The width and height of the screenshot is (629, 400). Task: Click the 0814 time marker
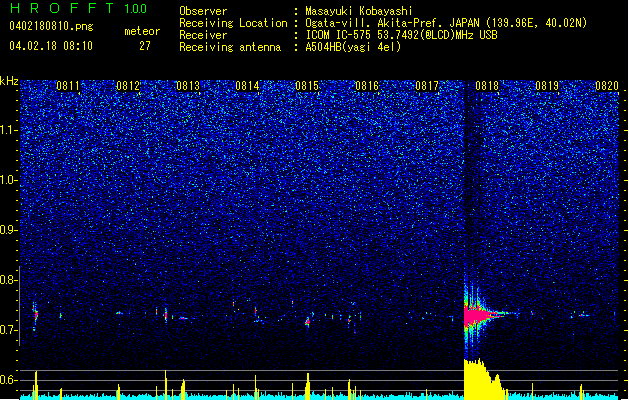[x=247, y=86]
